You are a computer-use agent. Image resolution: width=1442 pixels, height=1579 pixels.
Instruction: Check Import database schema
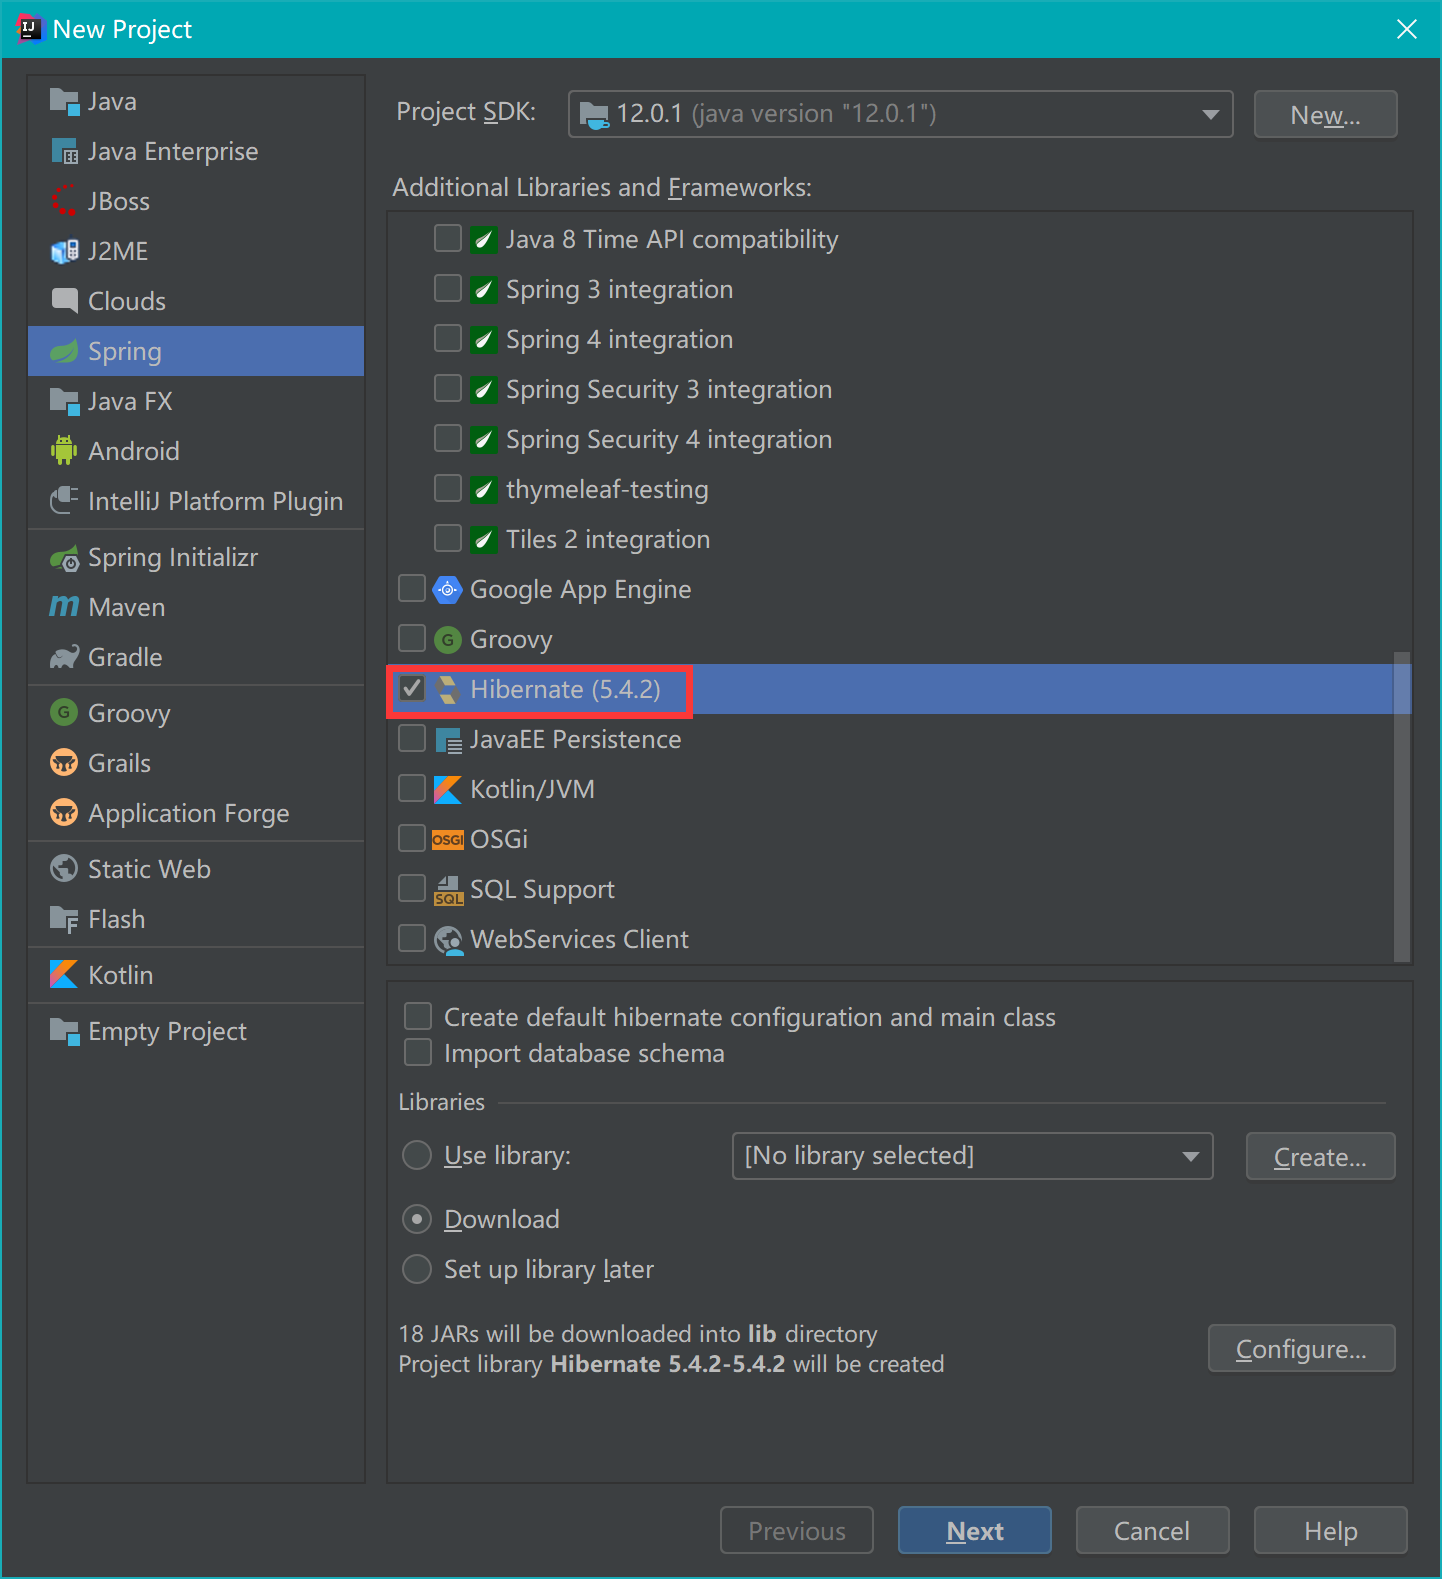418,1052
